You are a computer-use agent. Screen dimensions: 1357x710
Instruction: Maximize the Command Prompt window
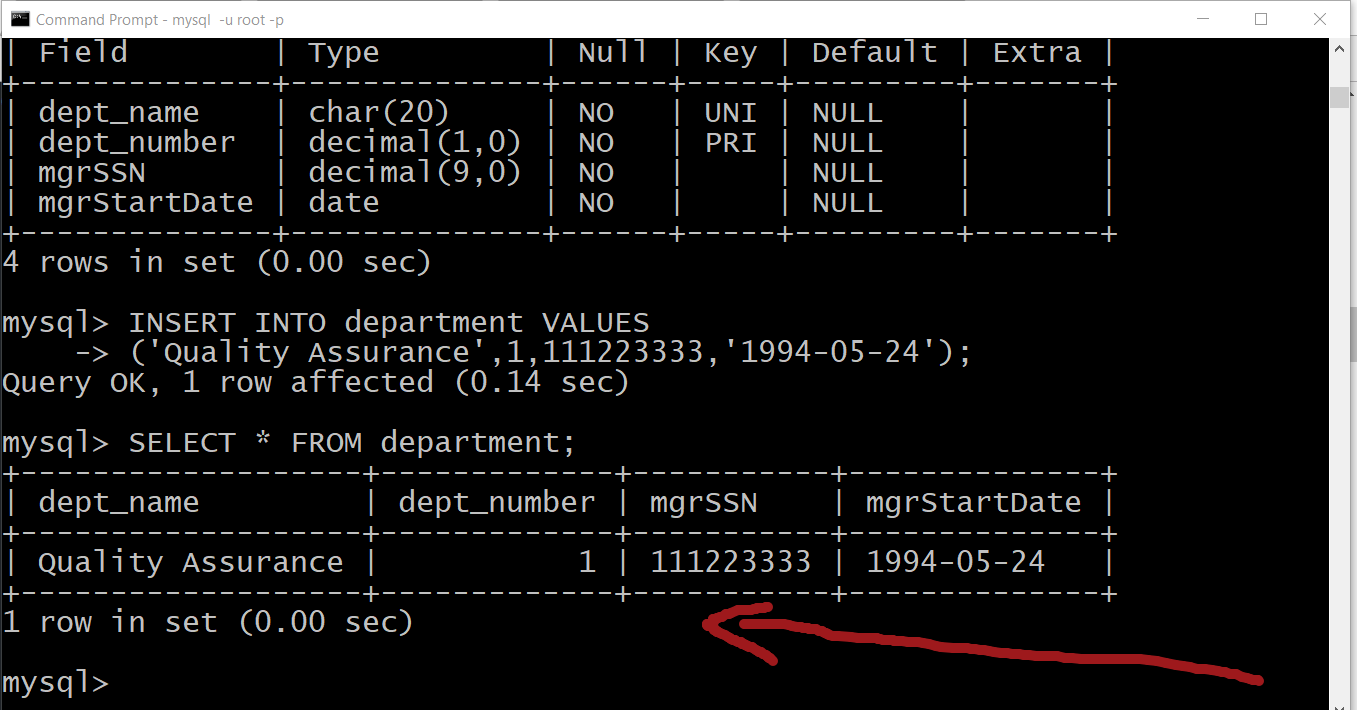click(x=1261, y=19)
